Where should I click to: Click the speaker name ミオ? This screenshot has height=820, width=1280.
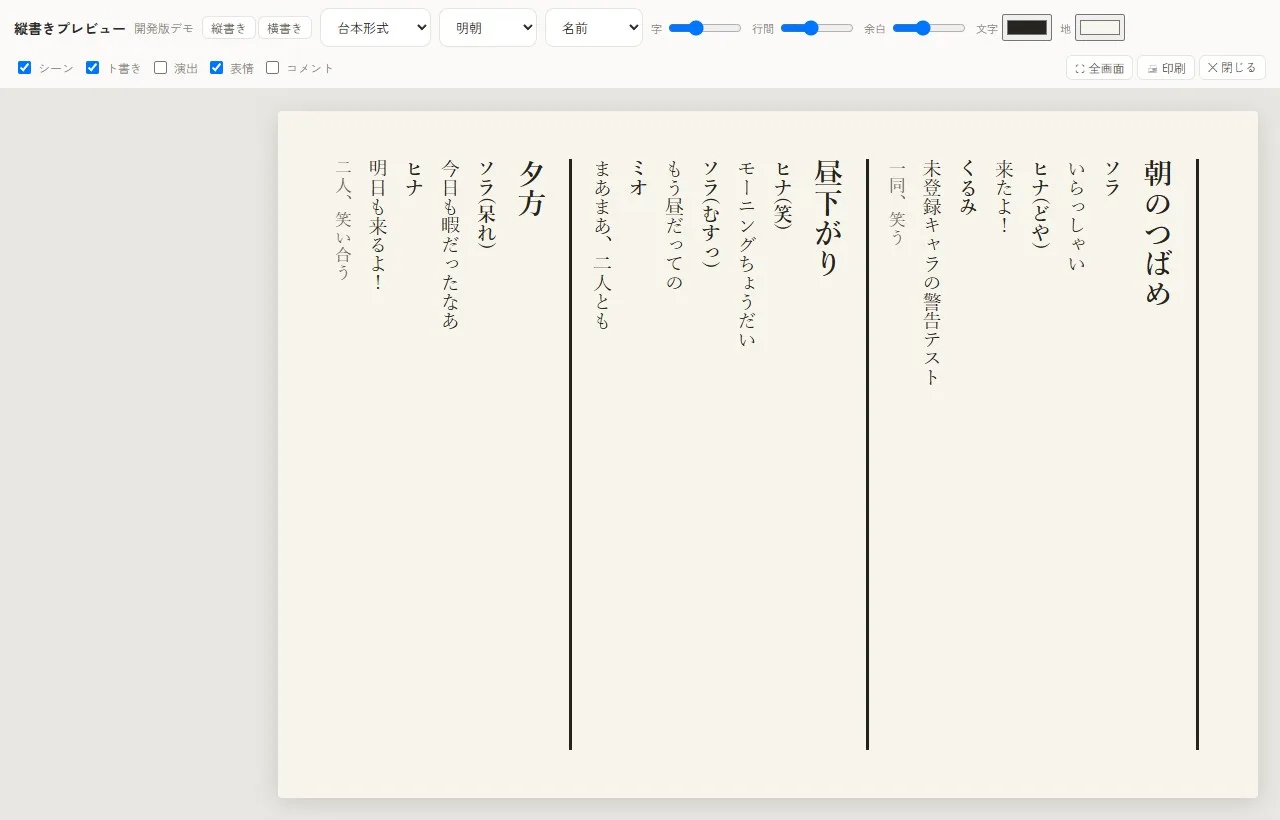pyautogui.click(x=639, y=177)
